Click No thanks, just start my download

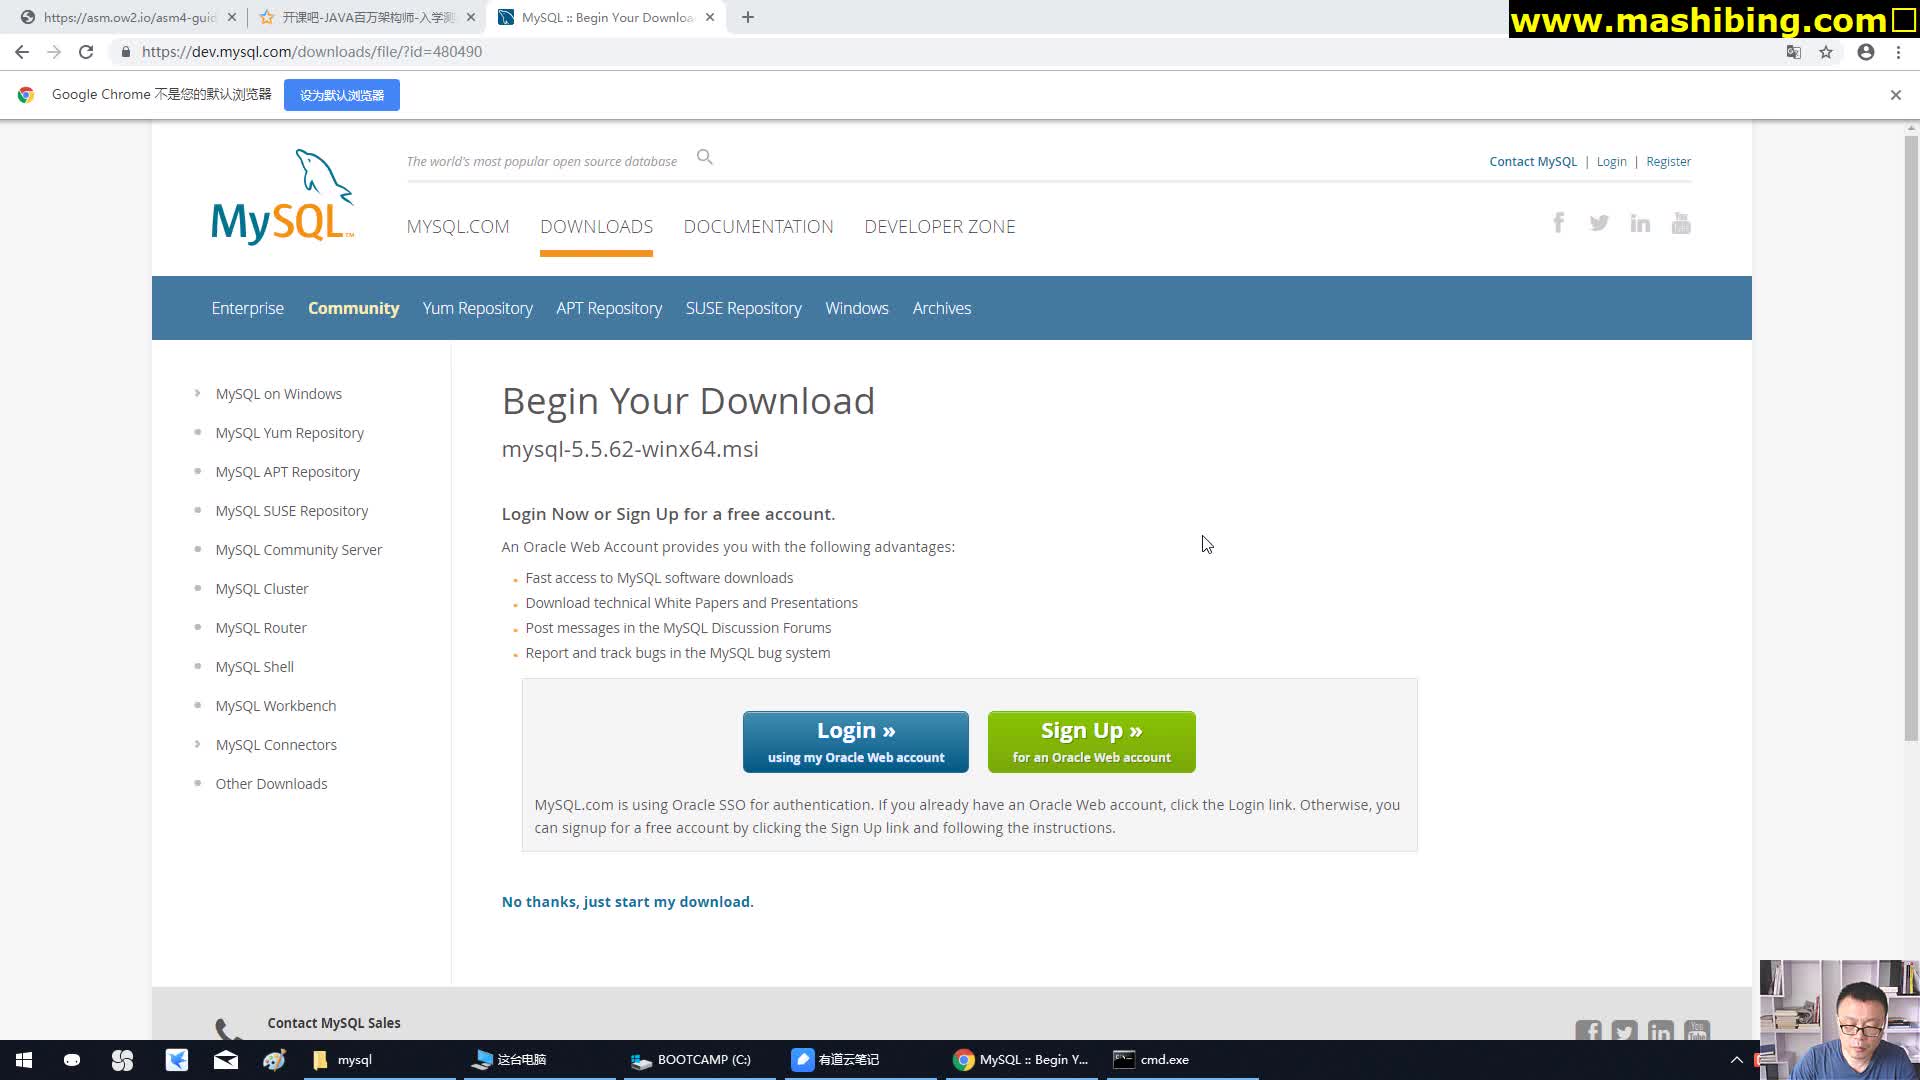(629, 902)
